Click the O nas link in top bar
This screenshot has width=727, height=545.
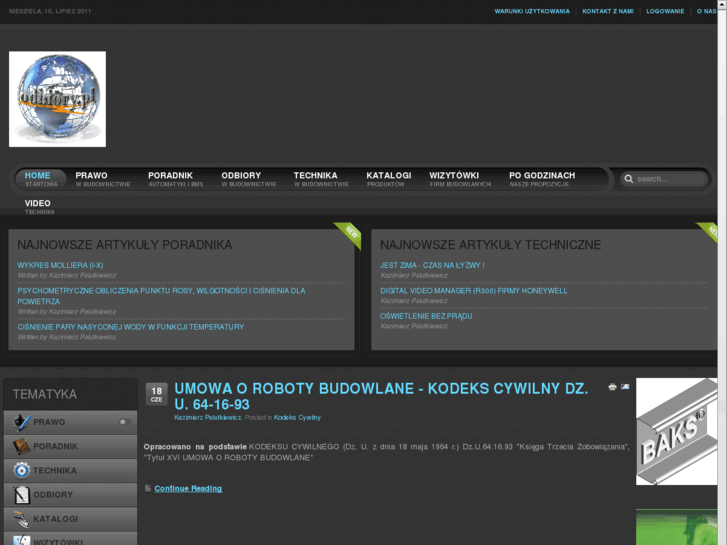(707, 11)
